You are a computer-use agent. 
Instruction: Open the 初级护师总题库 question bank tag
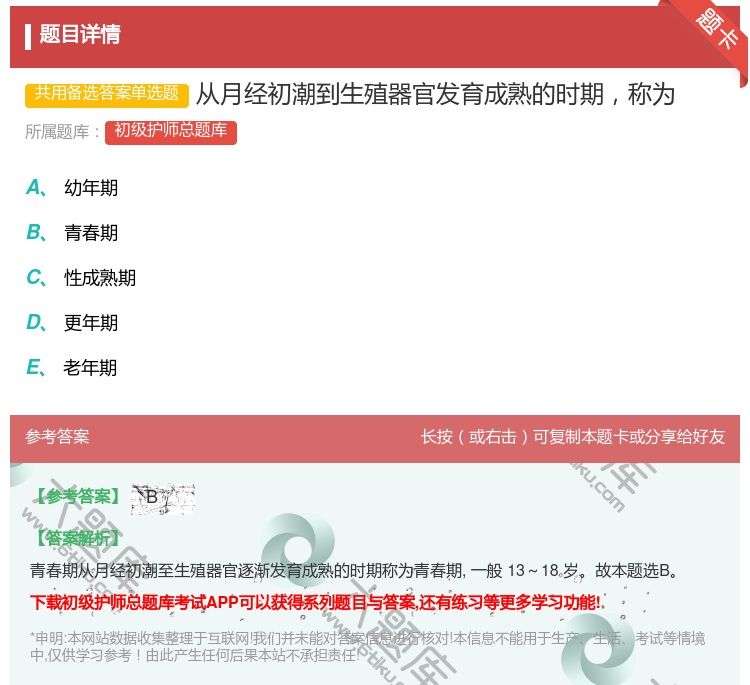pos(171,132)
